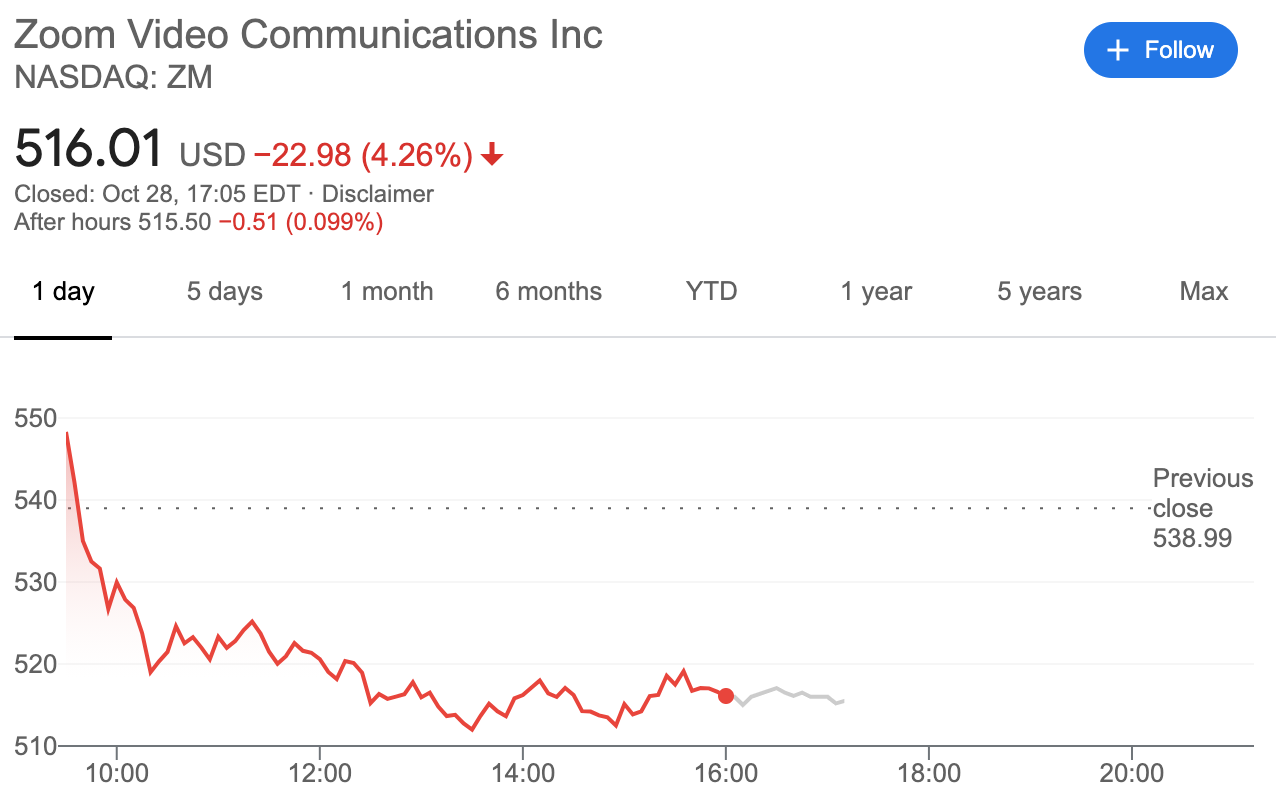The width and height of the screenshot is (1276, 800).
Task: Select the 5 days range tab
Action: click(x=225, y=291)
